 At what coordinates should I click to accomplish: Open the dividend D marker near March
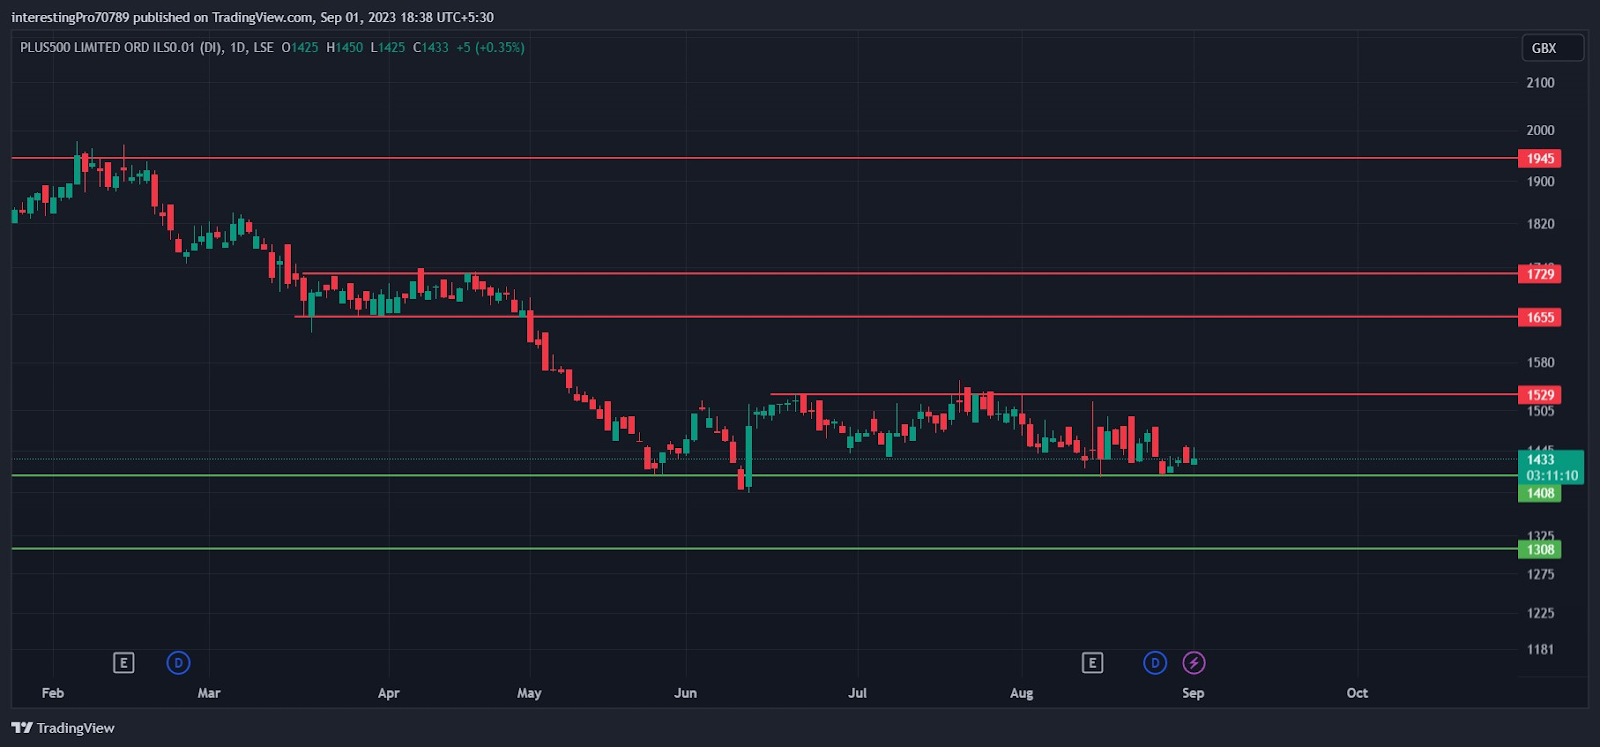tap(178, 663)
